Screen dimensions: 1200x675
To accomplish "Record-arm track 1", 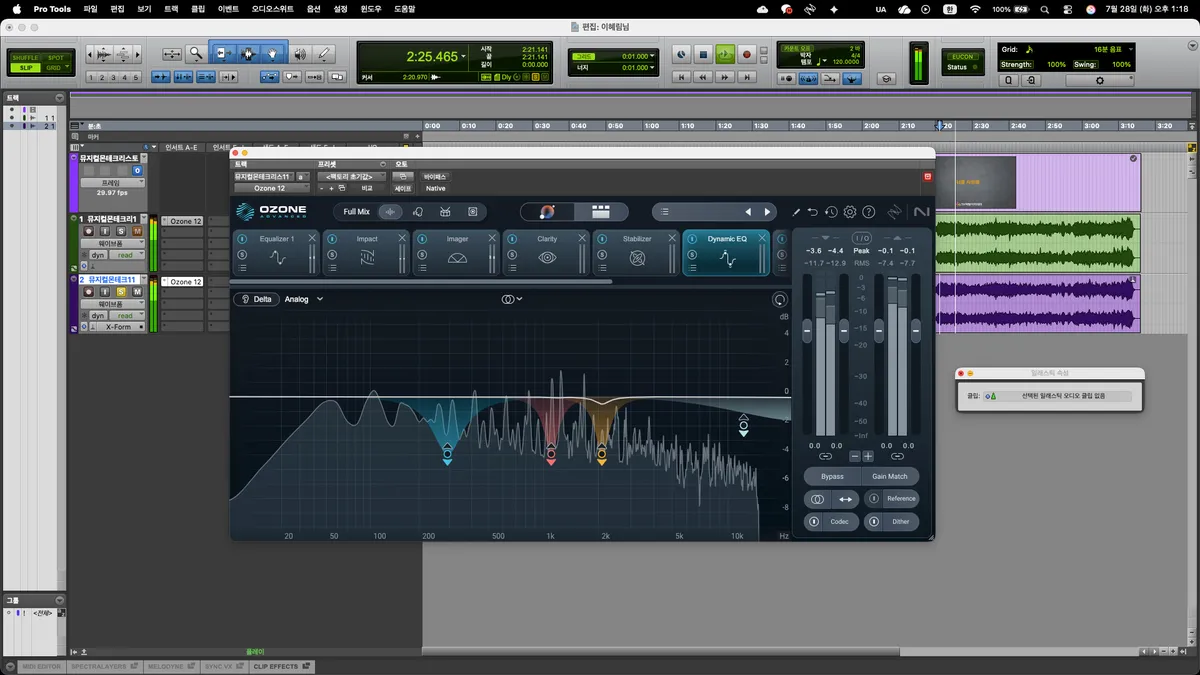I will (90, 232).
